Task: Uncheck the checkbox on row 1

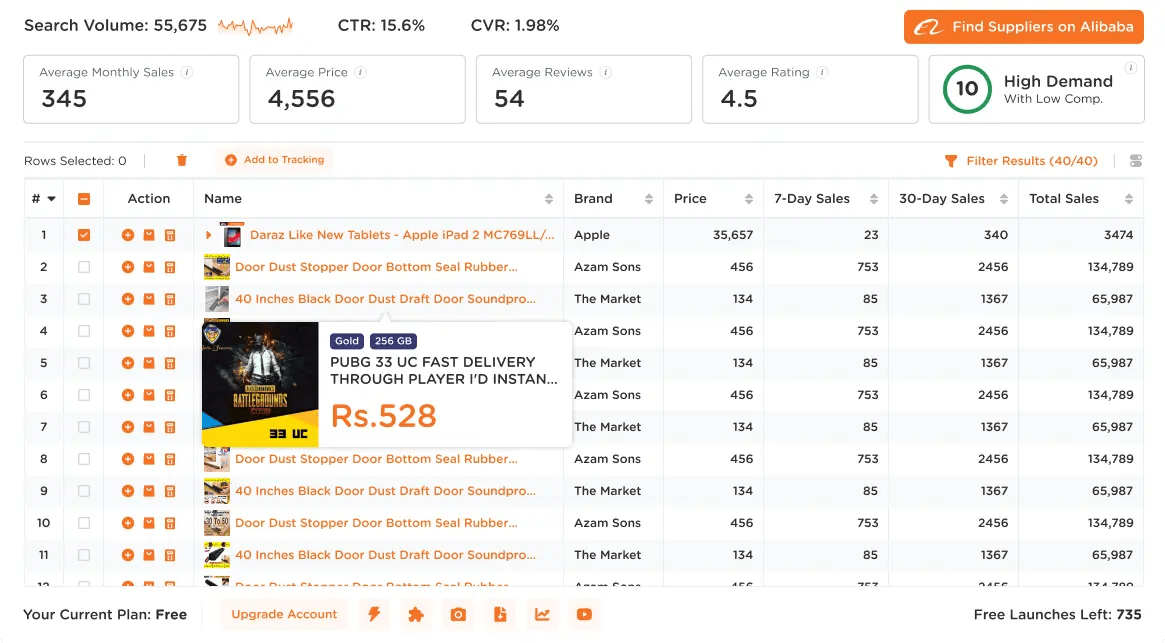Action: pos(84,234)
